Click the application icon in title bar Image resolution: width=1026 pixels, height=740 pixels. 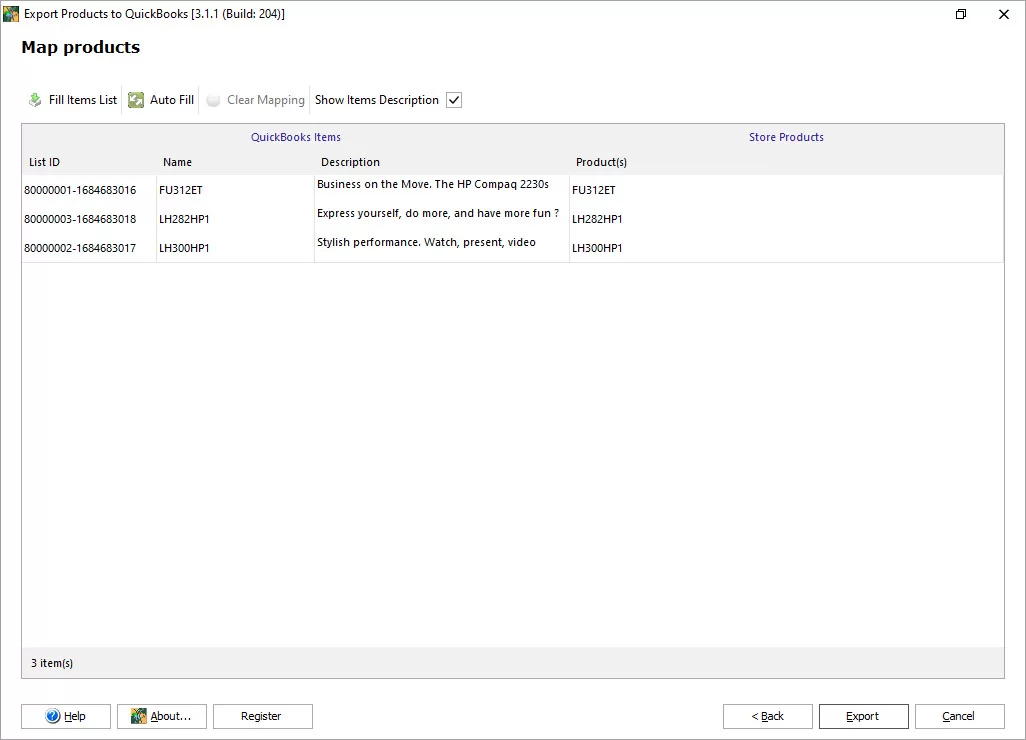(x=11, y=14)
